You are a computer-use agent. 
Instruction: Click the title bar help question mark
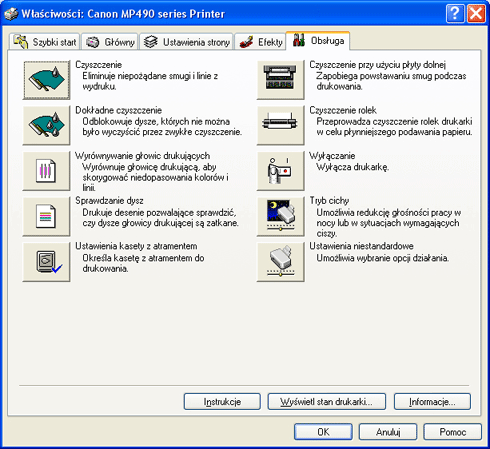point(455,14)
